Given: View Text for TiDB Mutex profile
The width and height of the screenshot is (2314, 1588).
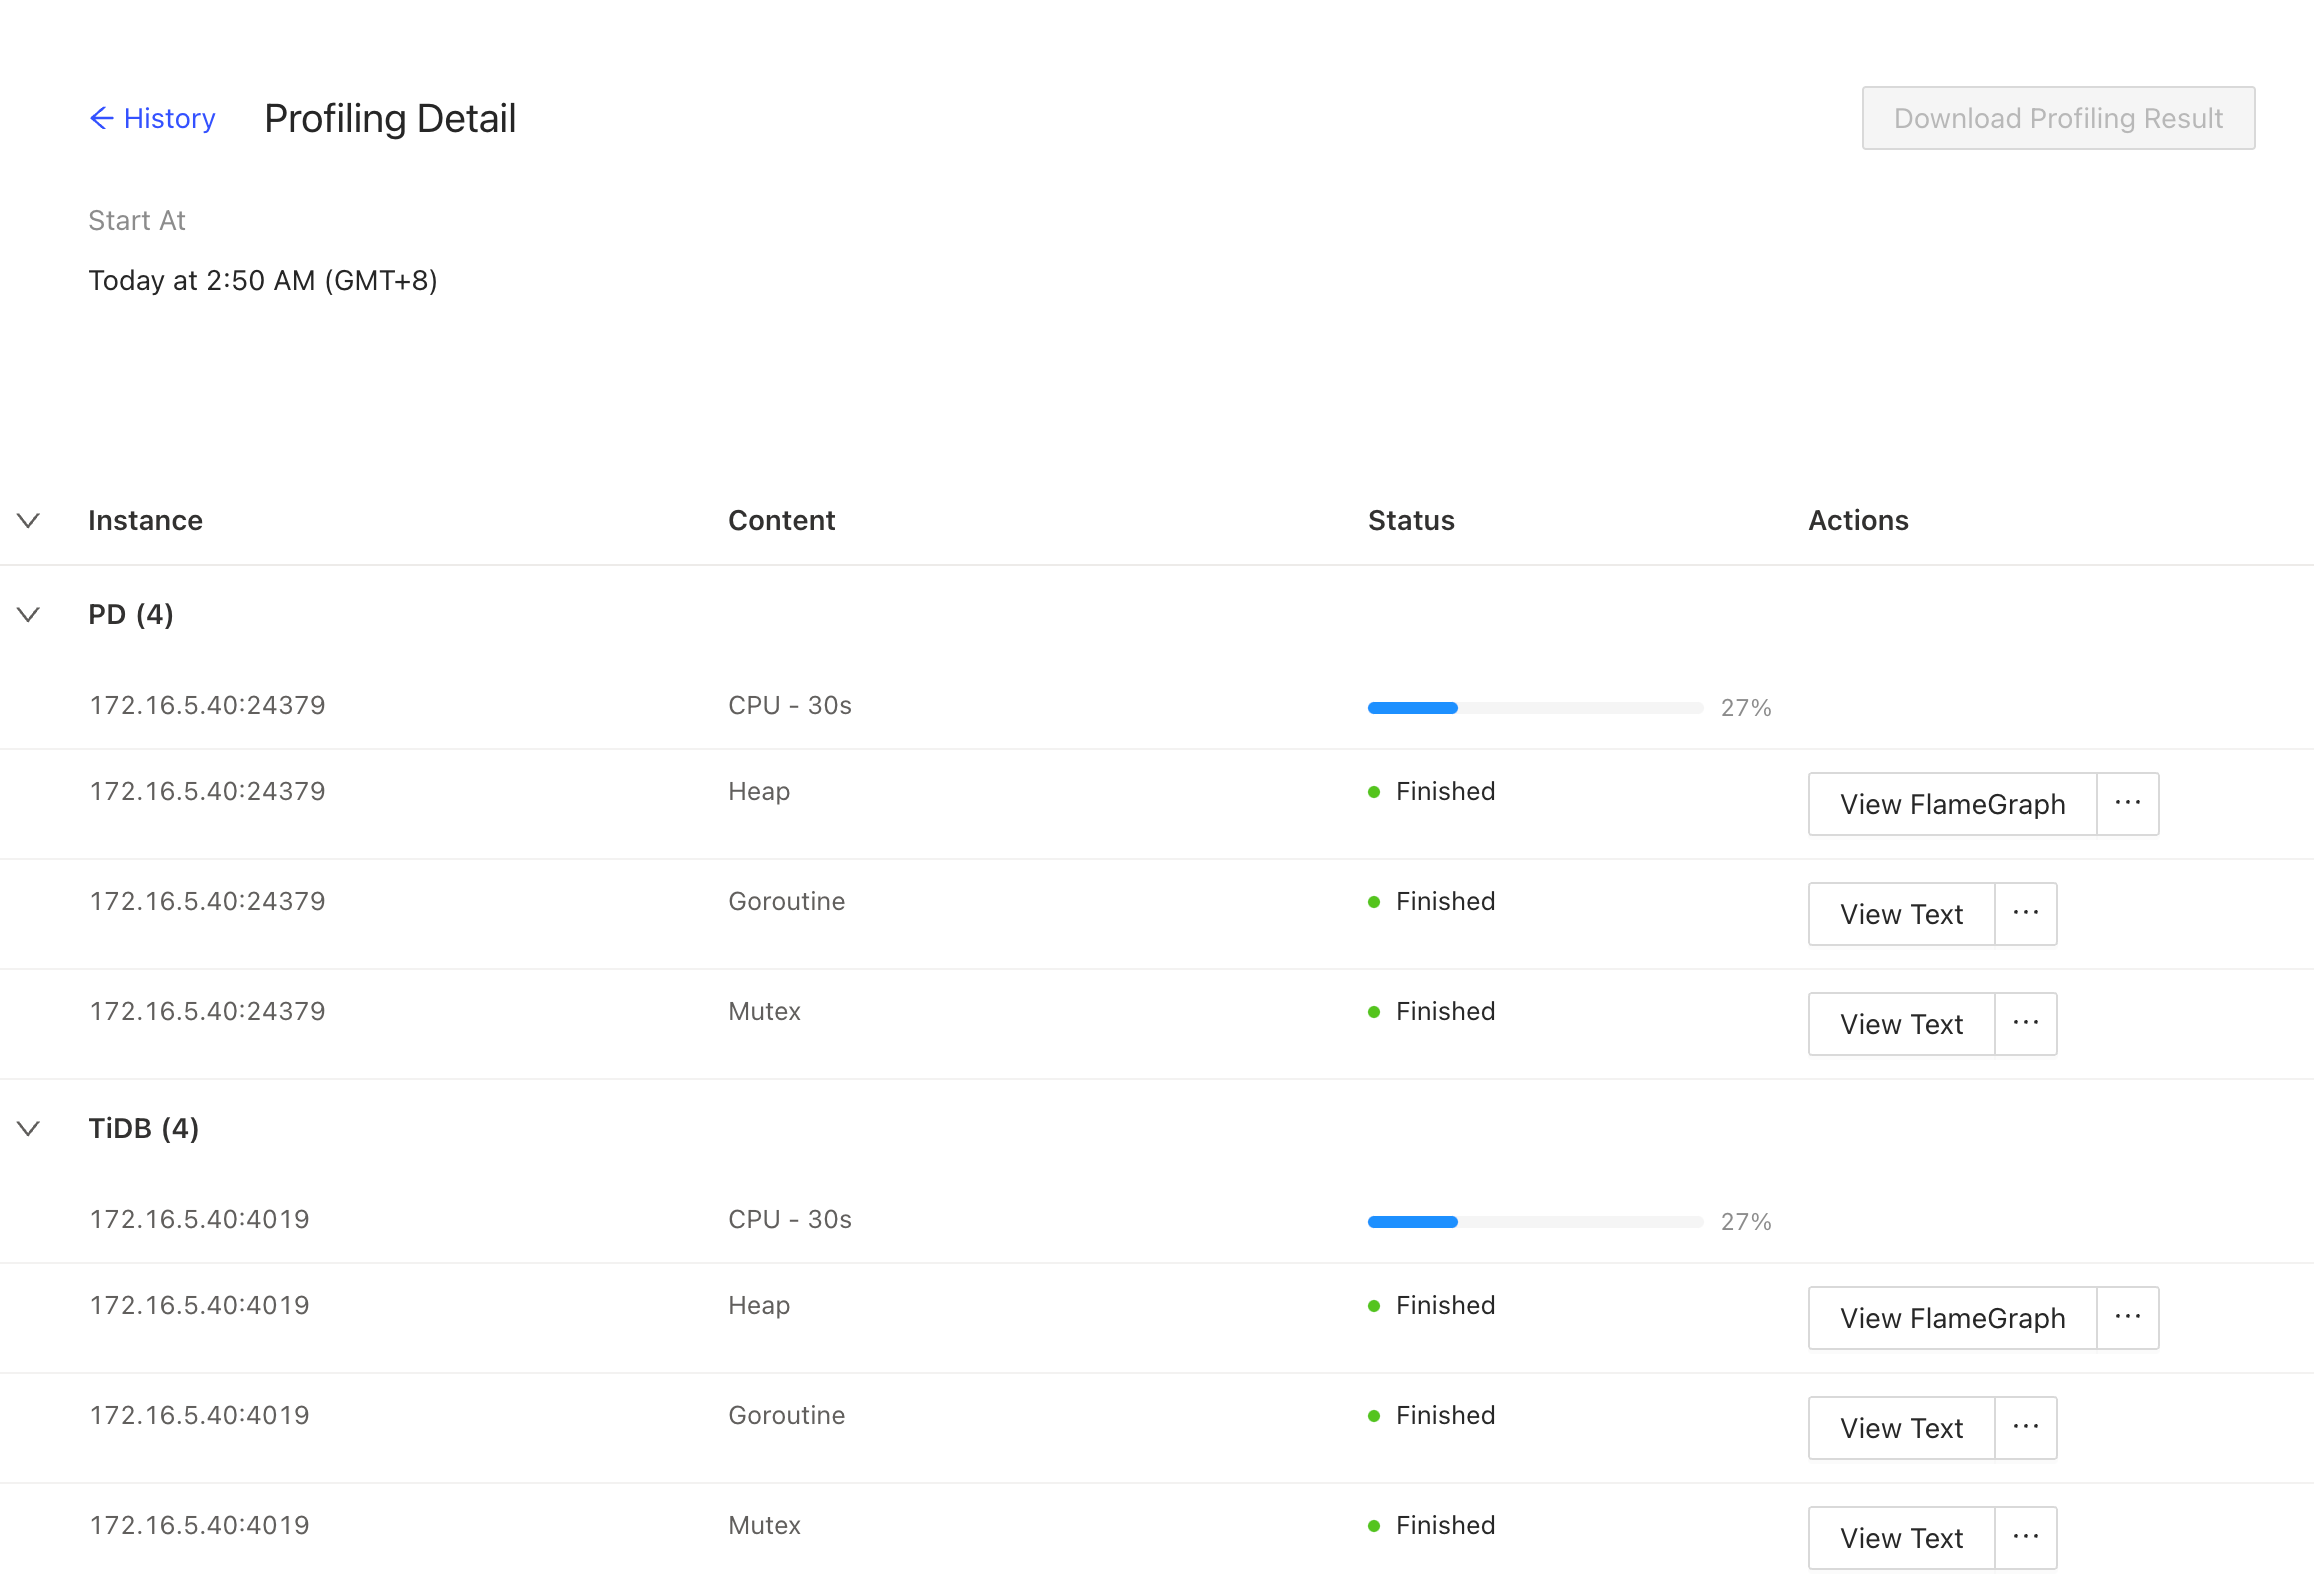Looking at the screenshot, I should pos(1900,1538).
